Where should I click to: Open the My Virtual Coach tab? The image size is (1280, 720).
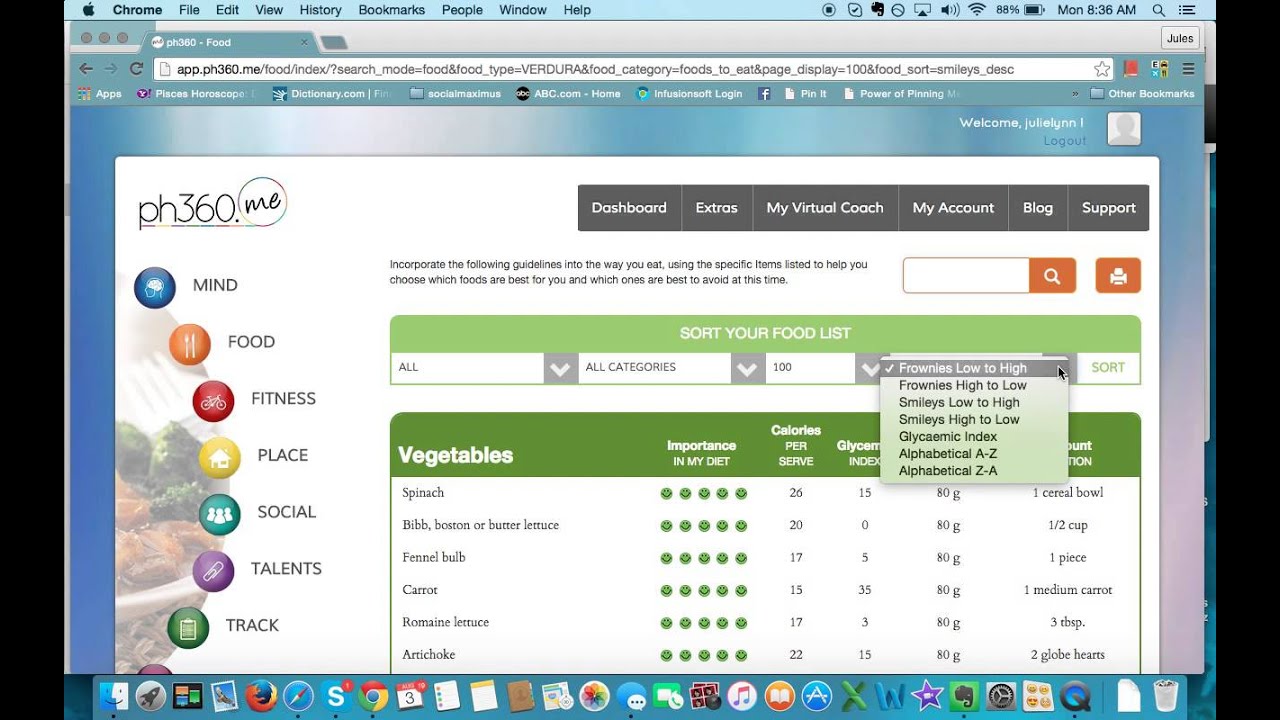tap(825, 208)
